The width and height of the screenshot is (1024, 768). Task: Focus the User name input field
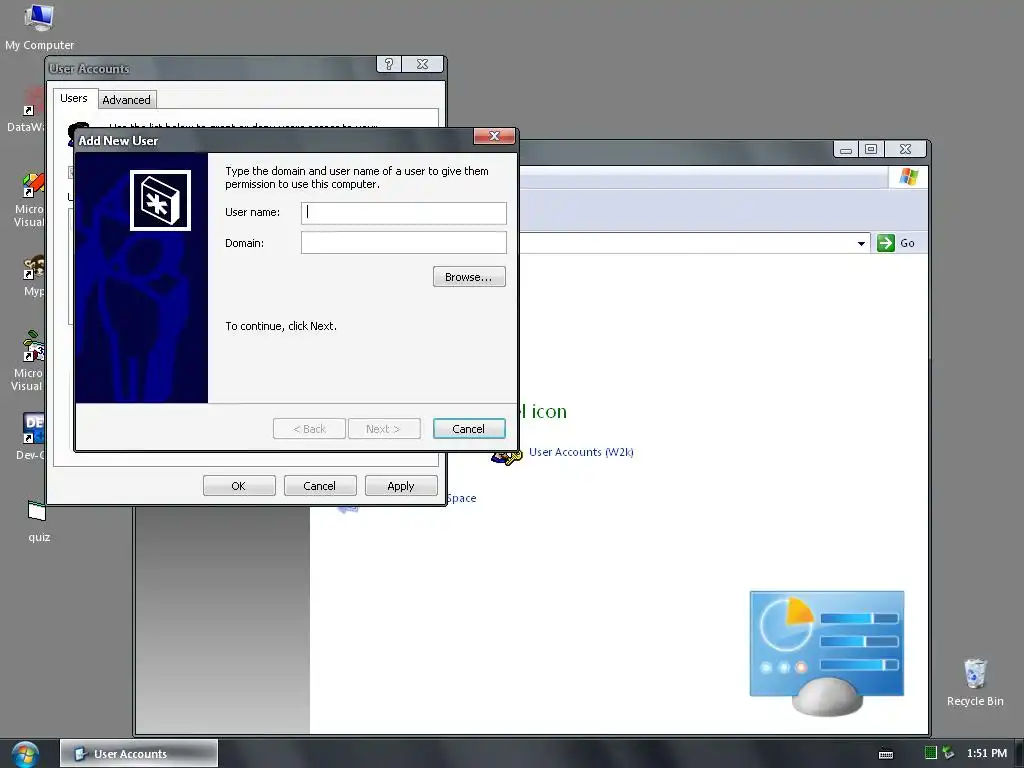(x=404, y=213)
